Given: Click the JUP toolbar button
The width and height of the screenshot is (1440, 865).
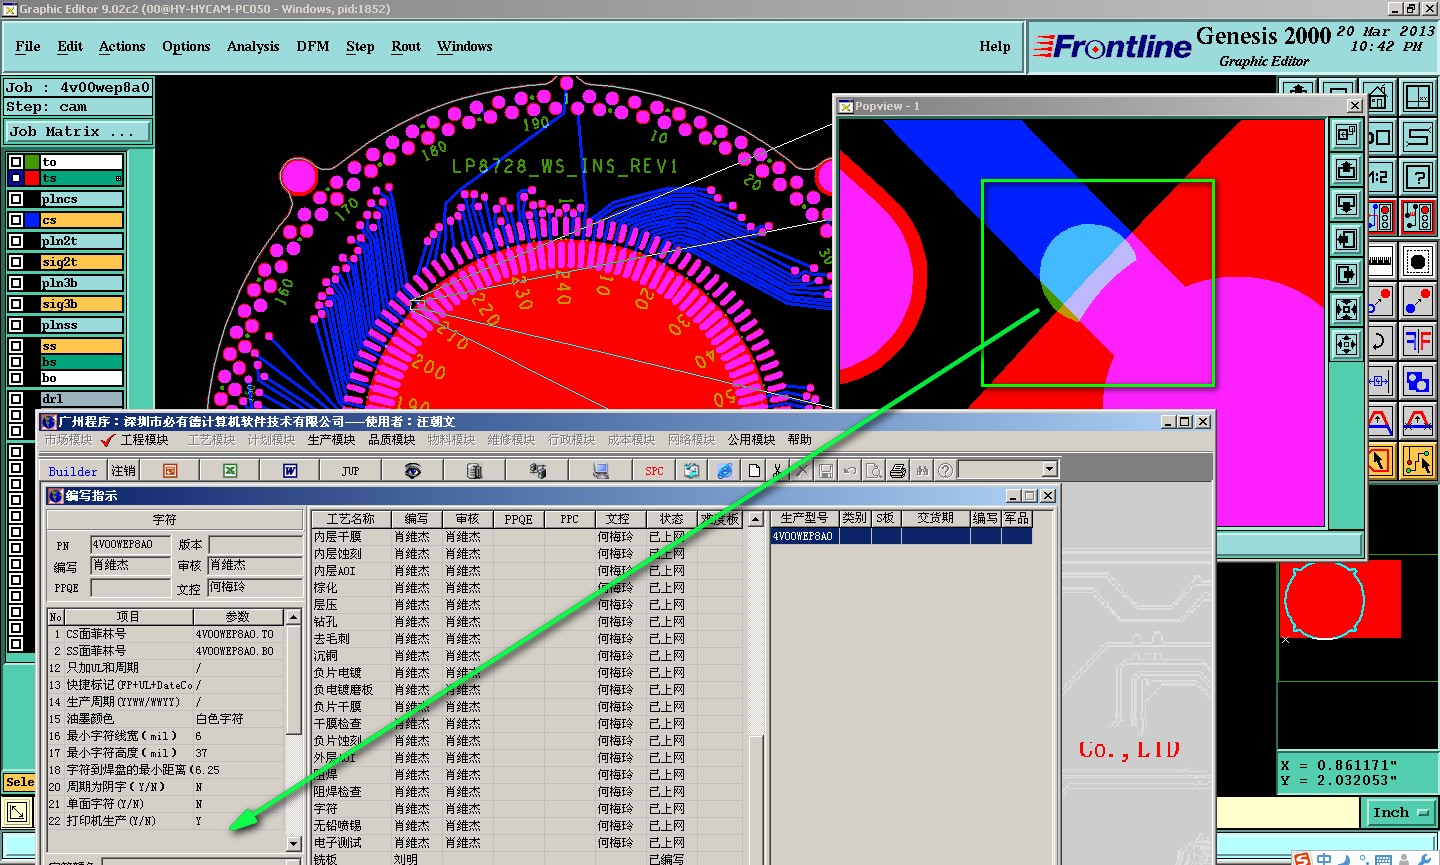Looking at the screenshot, I should click(350, 471).
